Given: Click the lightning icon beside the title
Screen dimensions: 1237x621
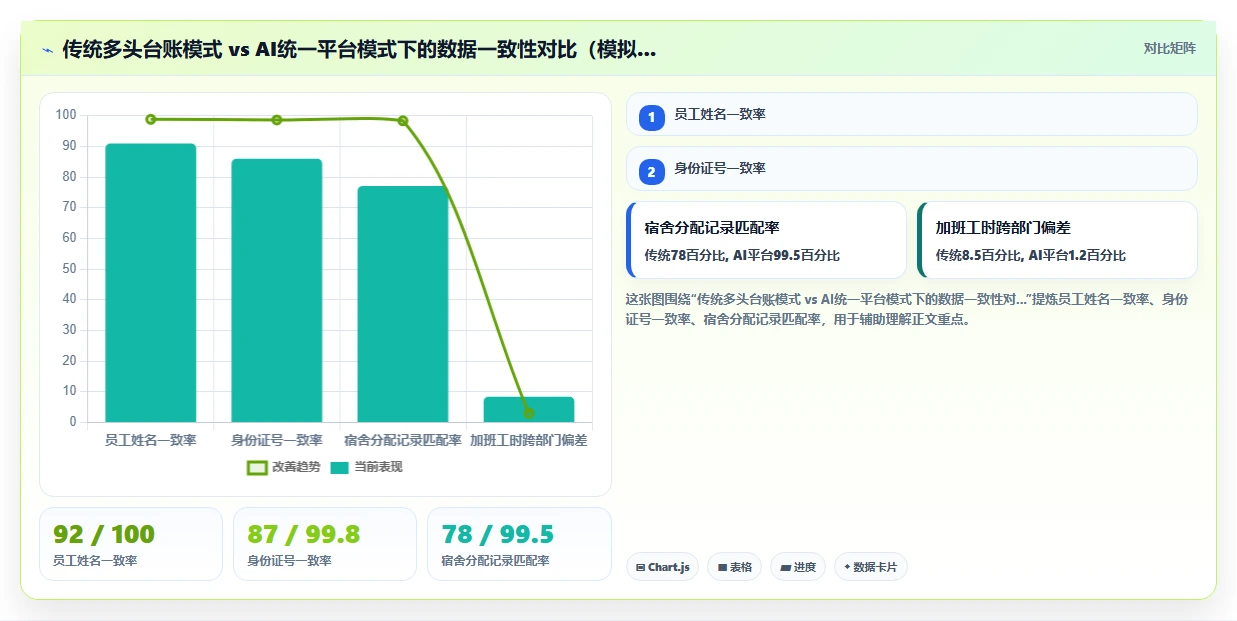Looking at the screenshot, I should (x=47, y=49).
